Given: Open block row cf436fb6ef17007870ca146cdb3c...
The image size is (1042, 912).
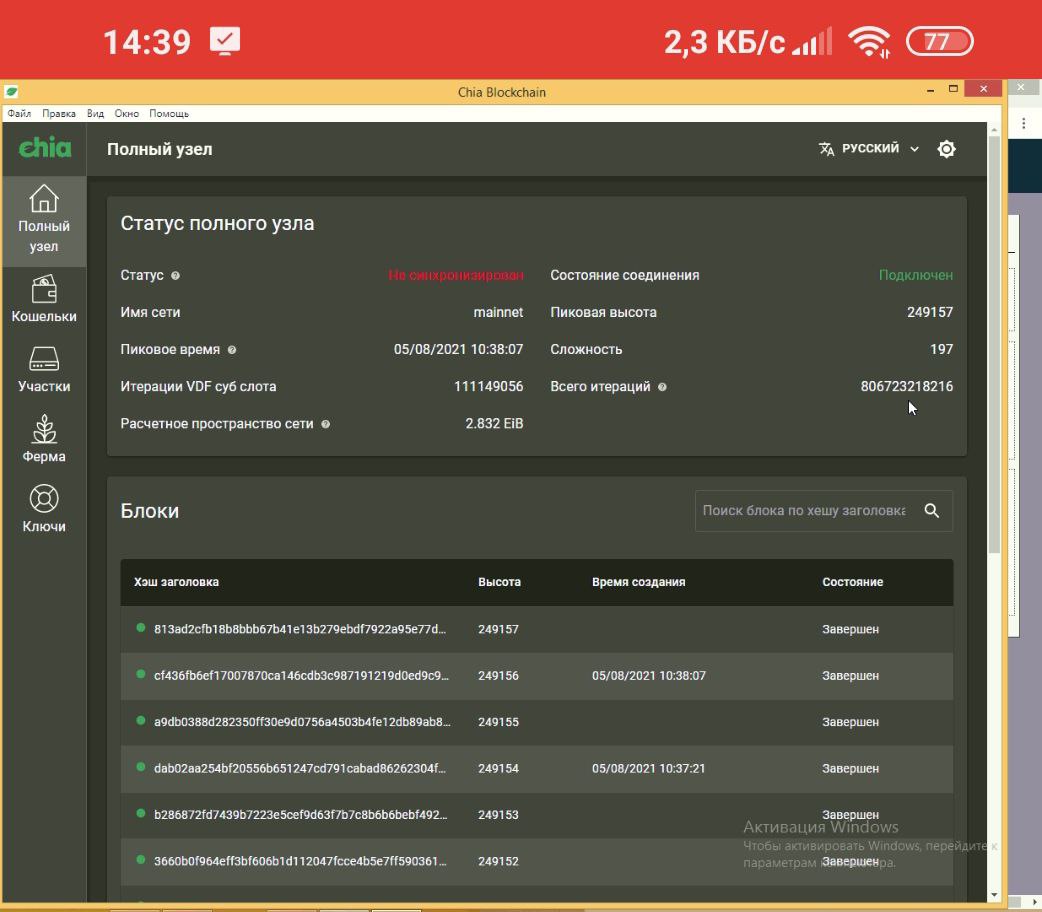Looking at the screenshot, I should (x=536, y=675).
